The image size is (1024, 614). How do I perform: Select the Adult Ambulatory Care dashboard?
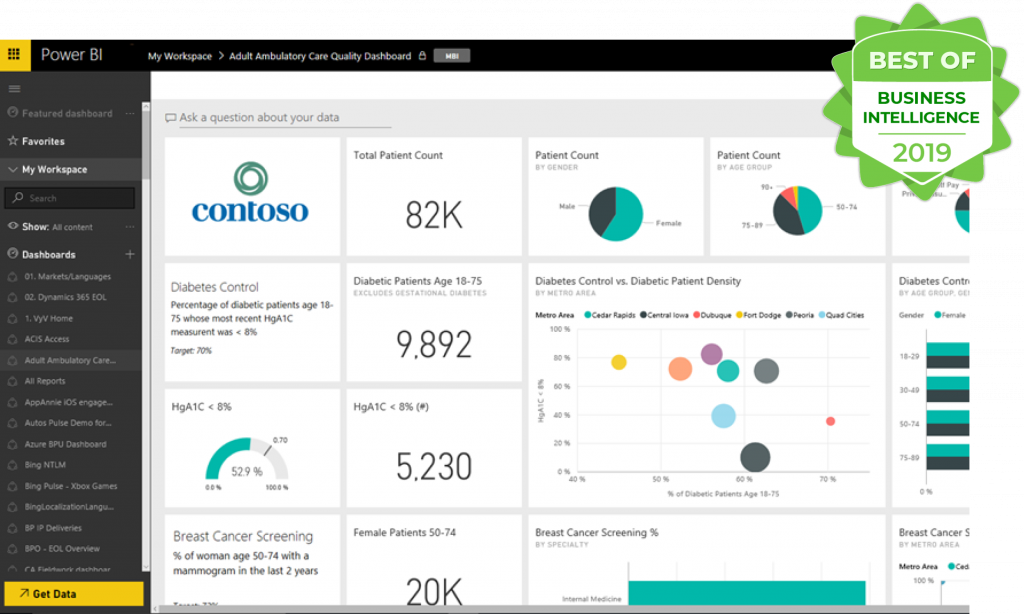tap(71, 360)
